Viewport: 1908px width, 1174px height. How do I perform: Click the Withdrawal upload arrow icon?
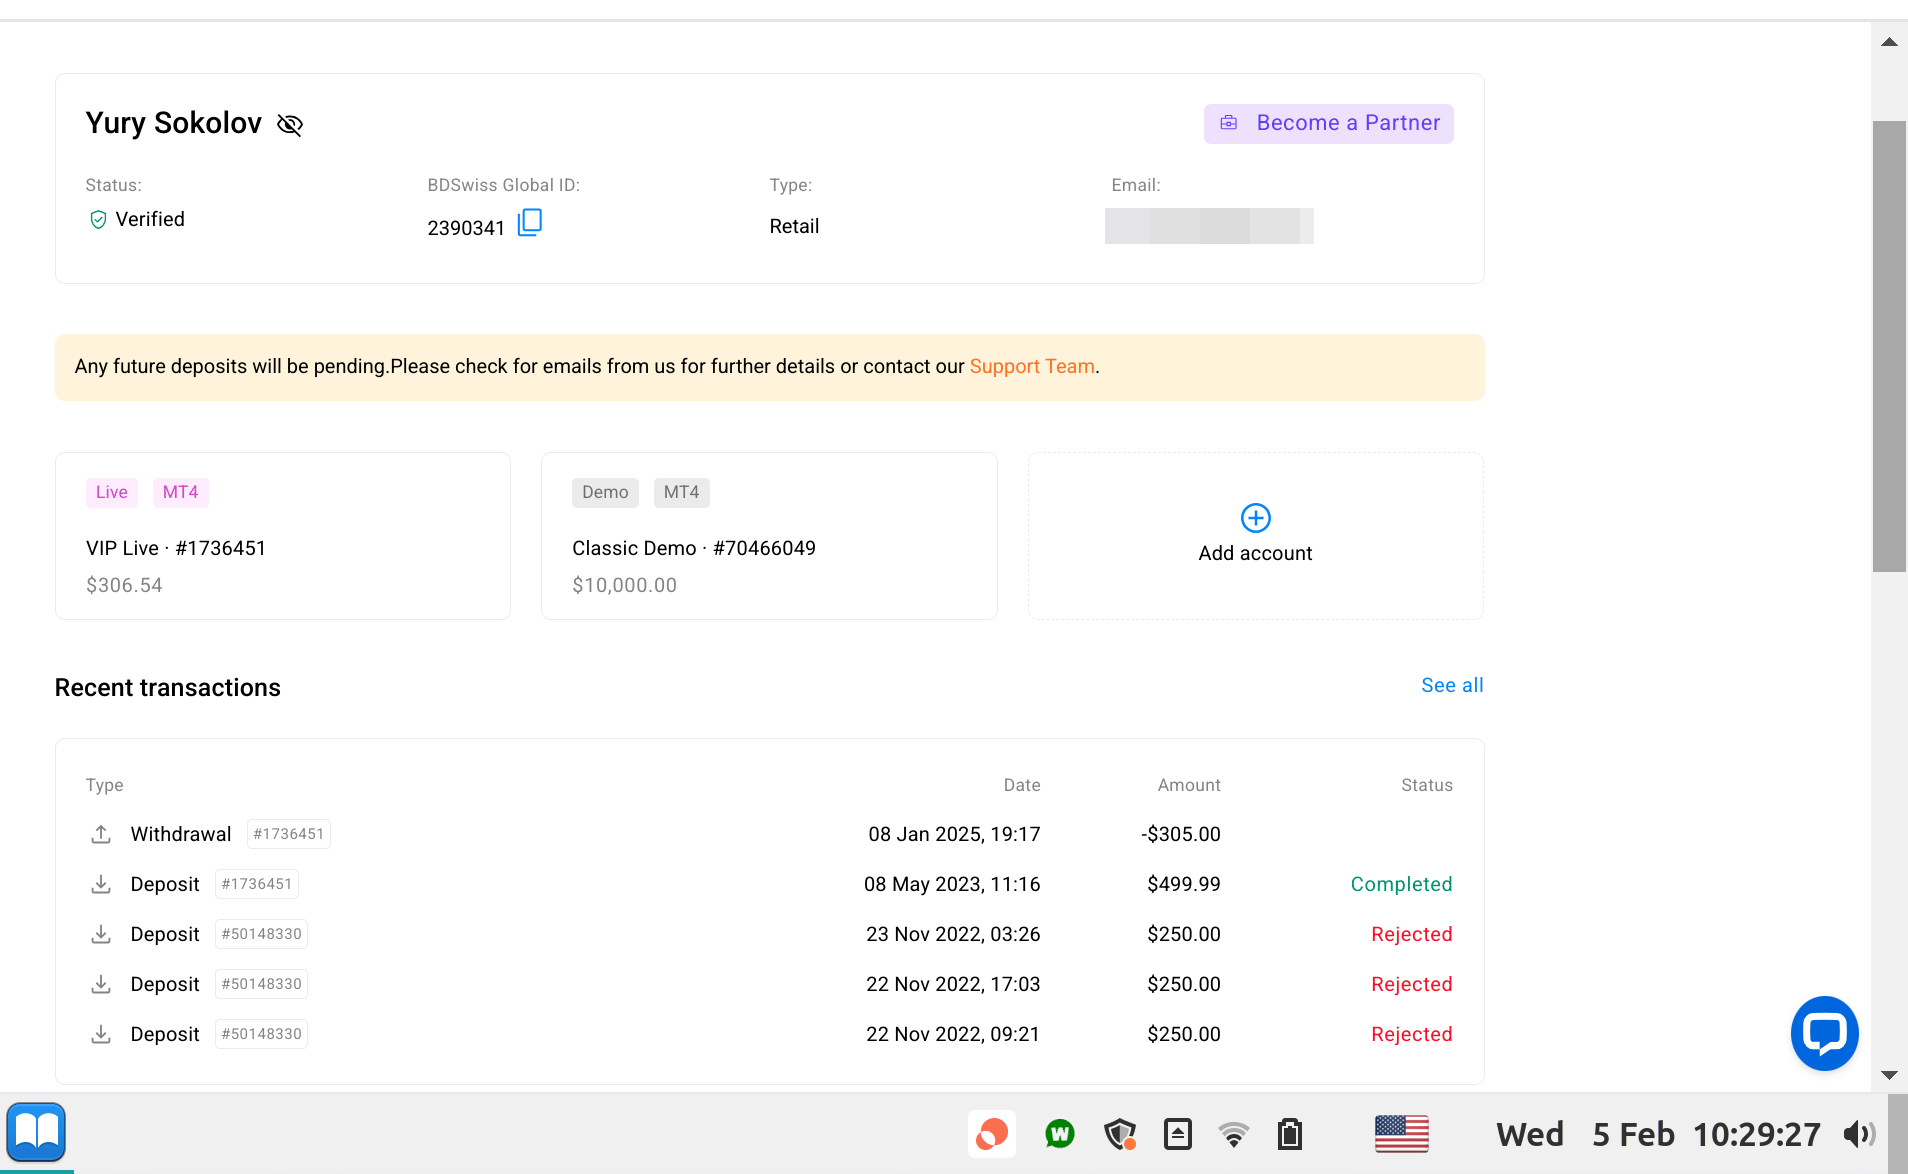(101, 834)
